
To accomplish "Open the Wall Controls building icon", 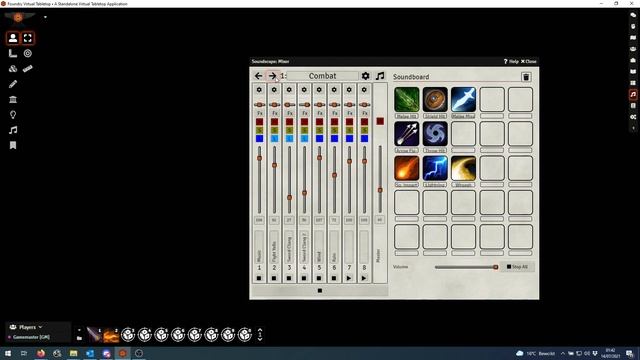I will pyautogui.click(x=13, y=99).
